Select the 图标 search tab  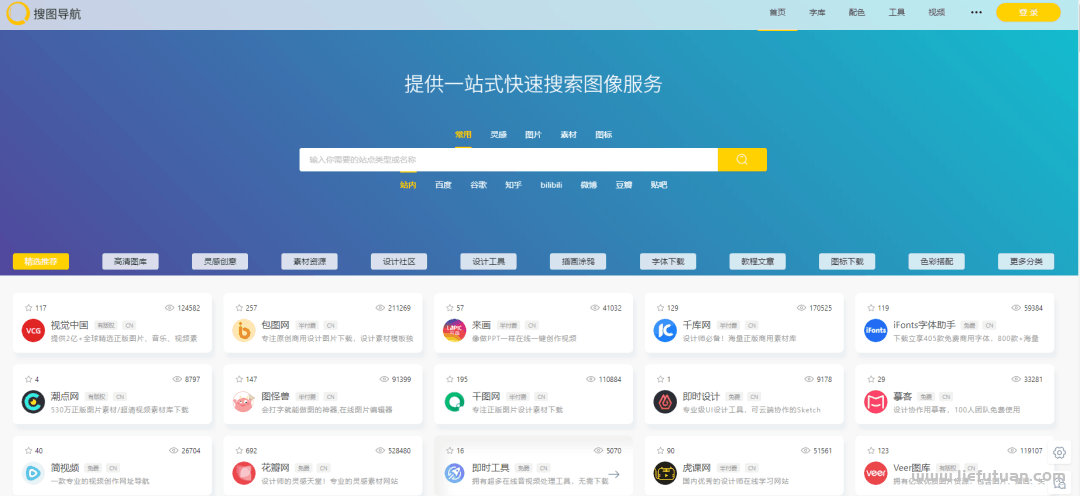(x=603, y=135)
